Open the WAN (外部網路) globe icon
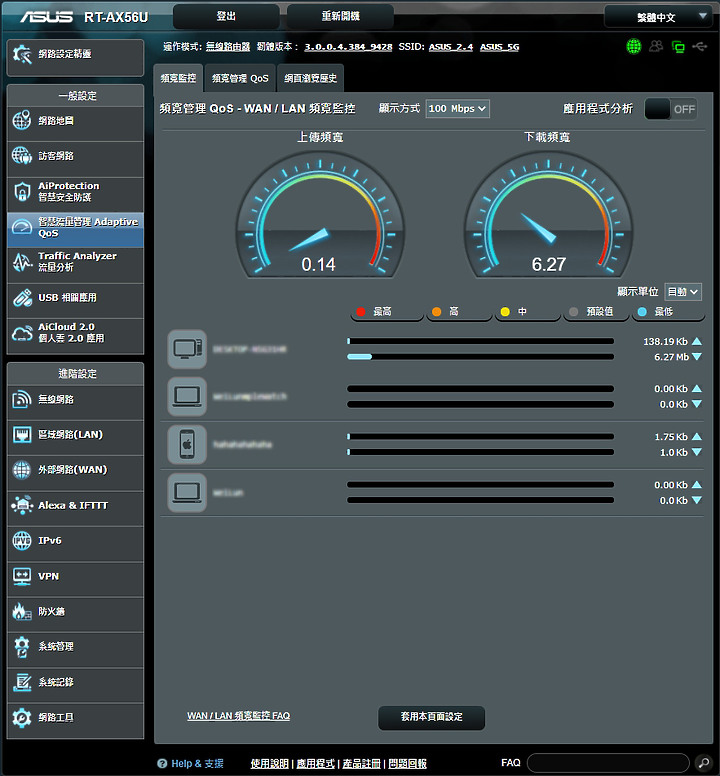Viewport: 720px width, 776px height. point(22,470)
